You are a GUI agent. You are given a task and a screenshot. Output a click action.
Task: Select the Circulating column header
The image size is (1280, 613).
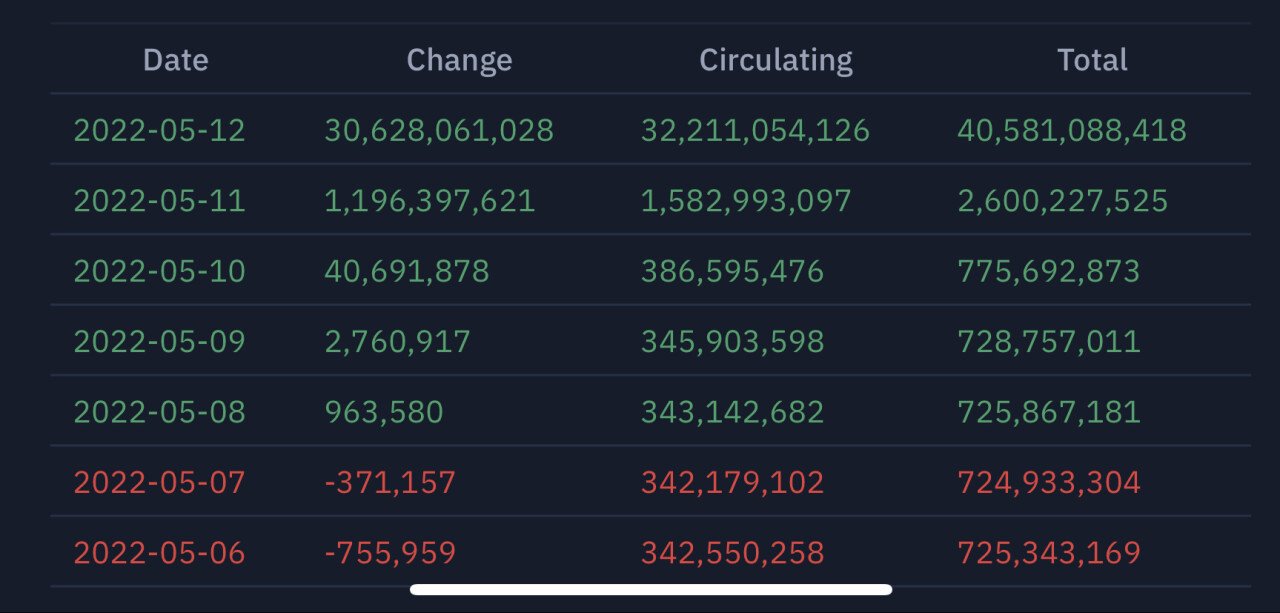[x=776, y=60]
